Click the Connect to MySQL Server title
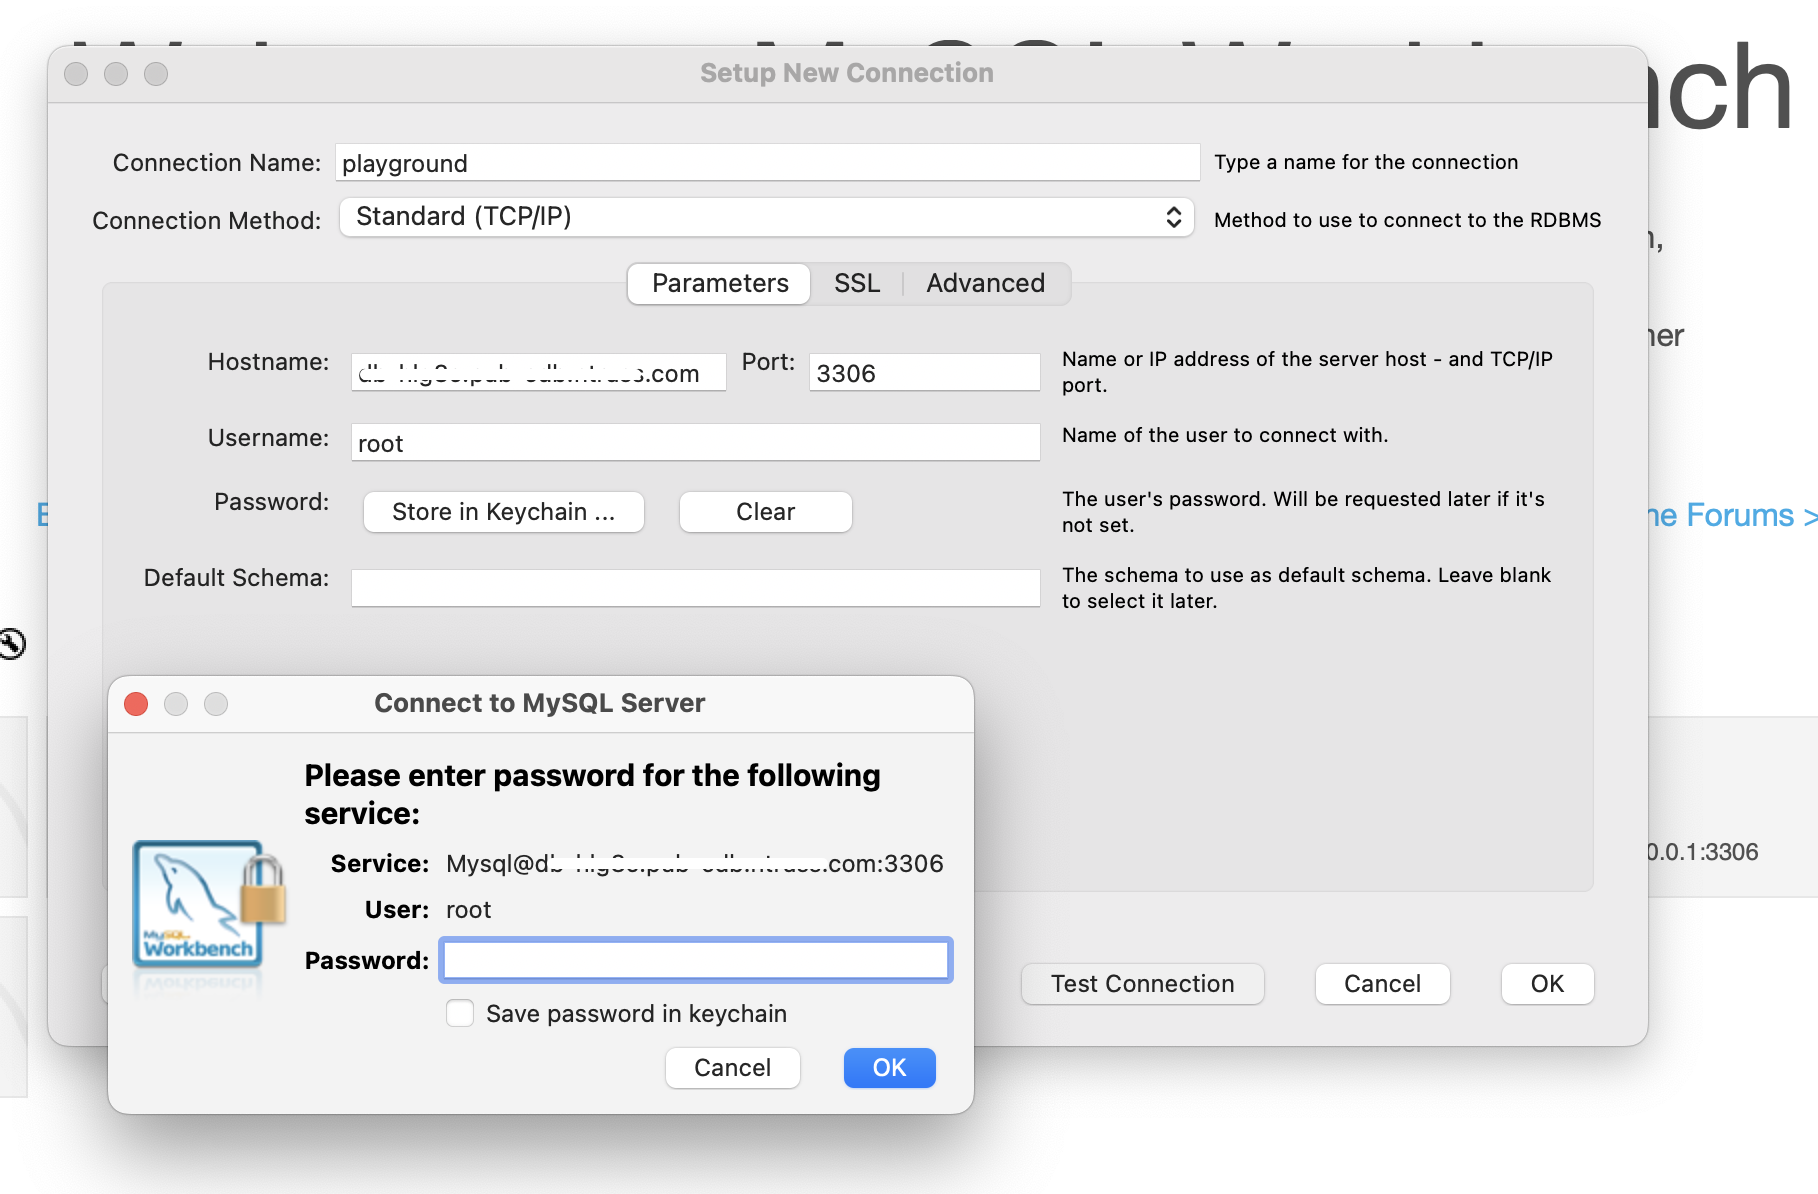This screenshot has width=1818, height=1194. 540,703
